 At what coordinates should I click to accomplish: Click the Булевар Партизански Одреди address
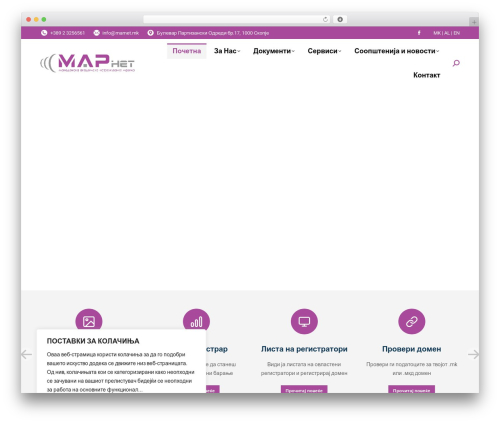213,33
